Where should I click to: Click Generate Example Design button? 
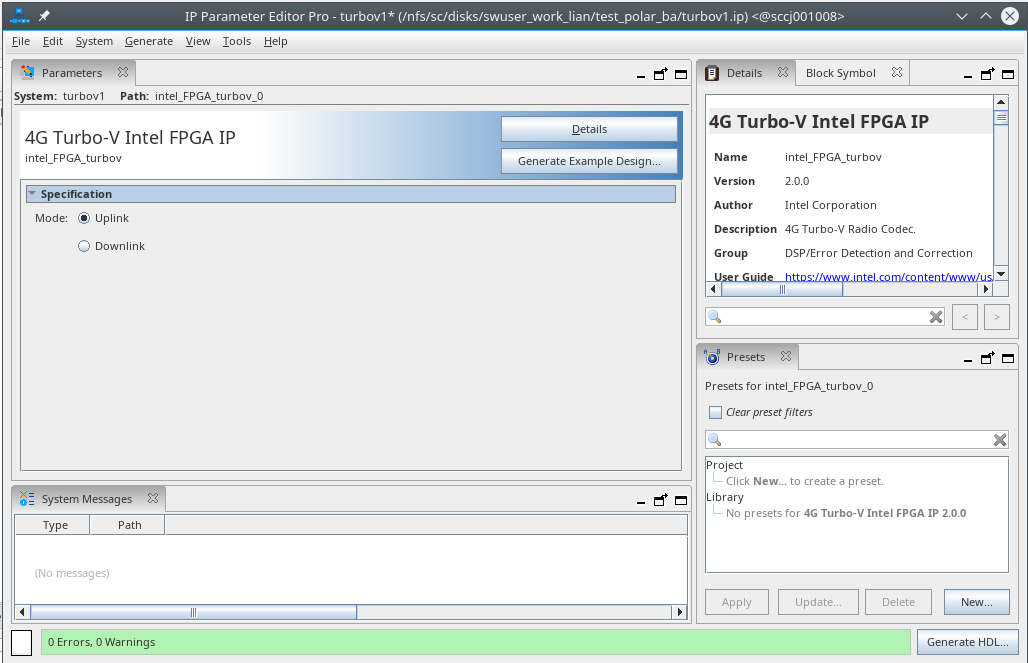pos(589,161)
